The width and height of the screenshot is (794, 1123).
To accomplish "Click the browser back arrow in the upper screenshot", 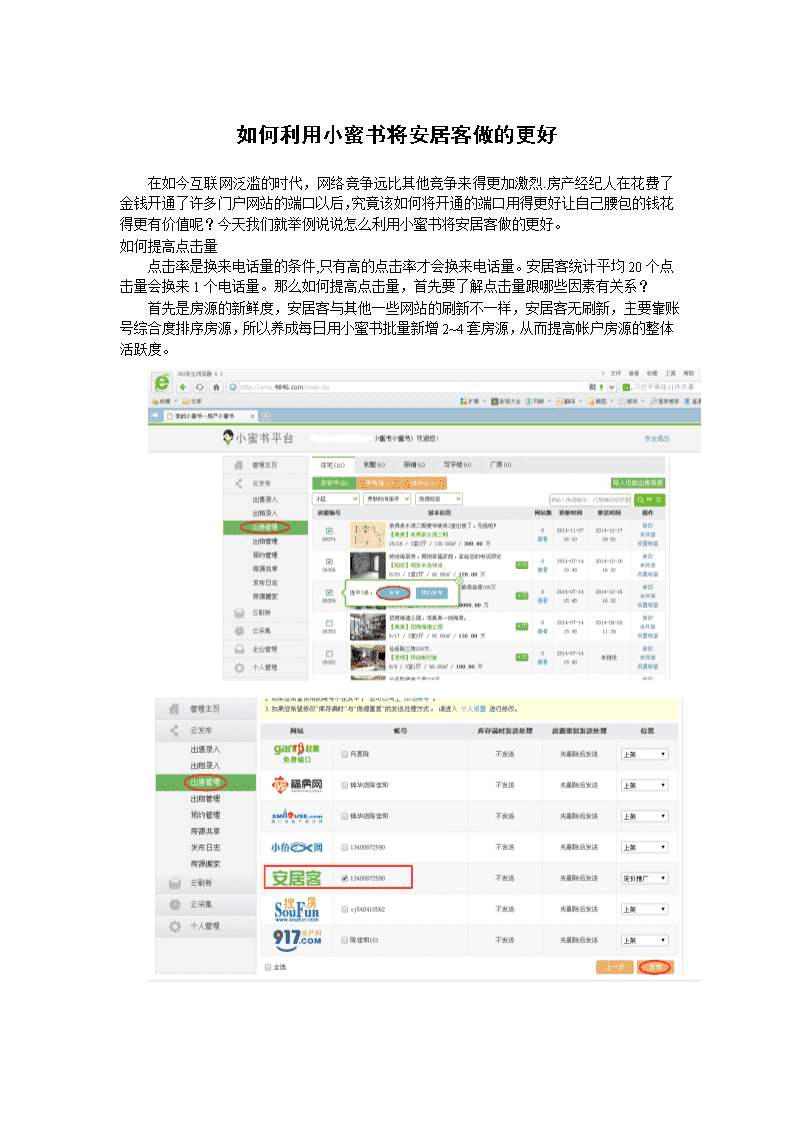I will pyautogui.click(x=183, y=387).
